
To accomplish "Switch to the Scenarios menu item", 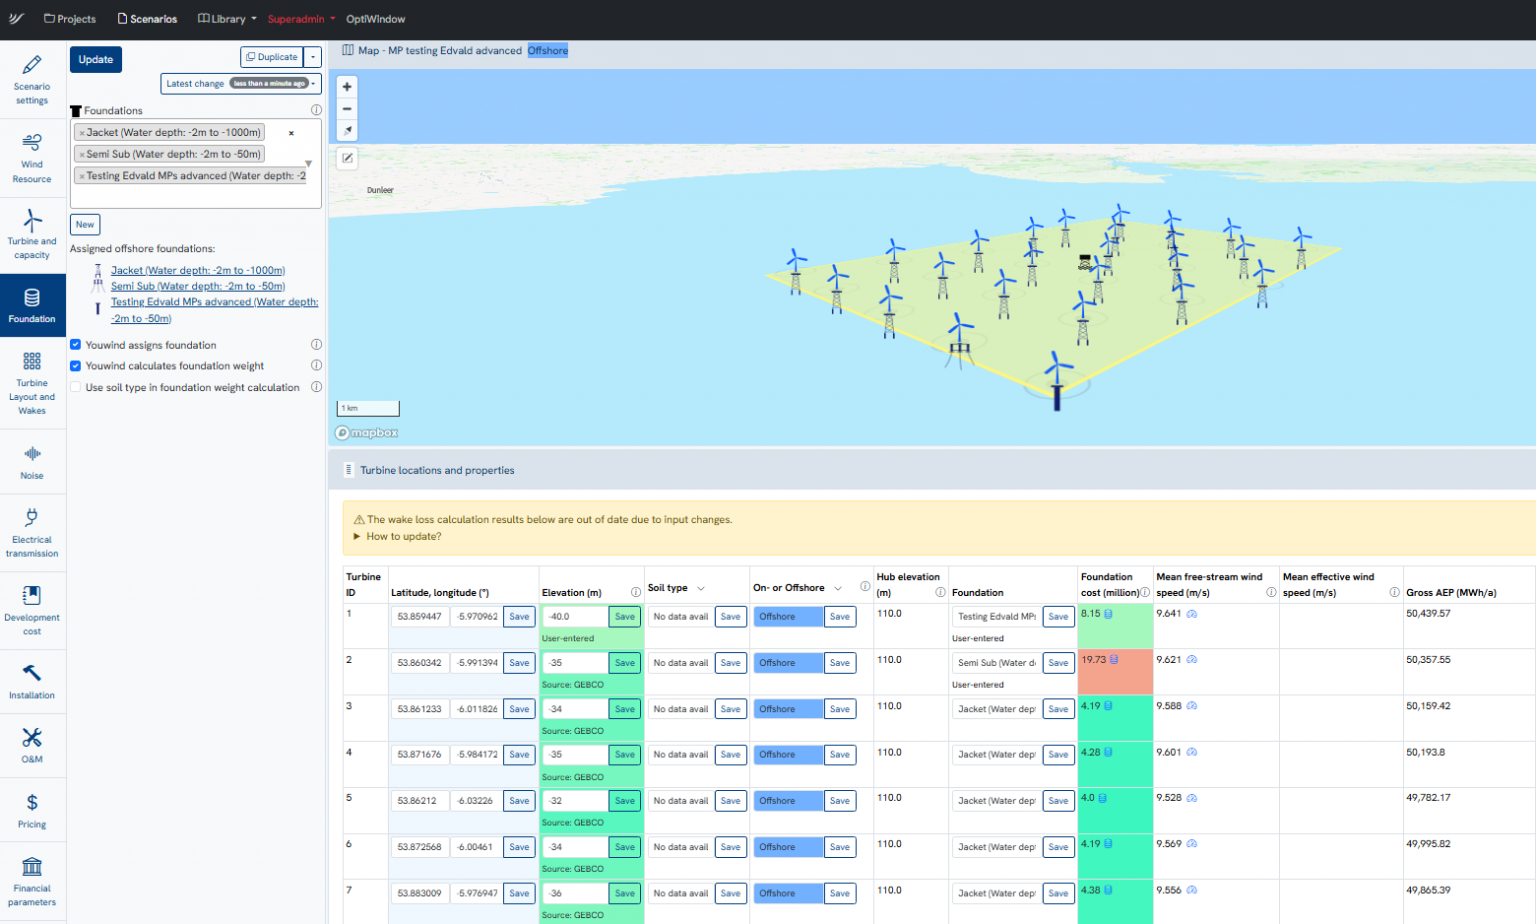I will [x=147, y=18].
